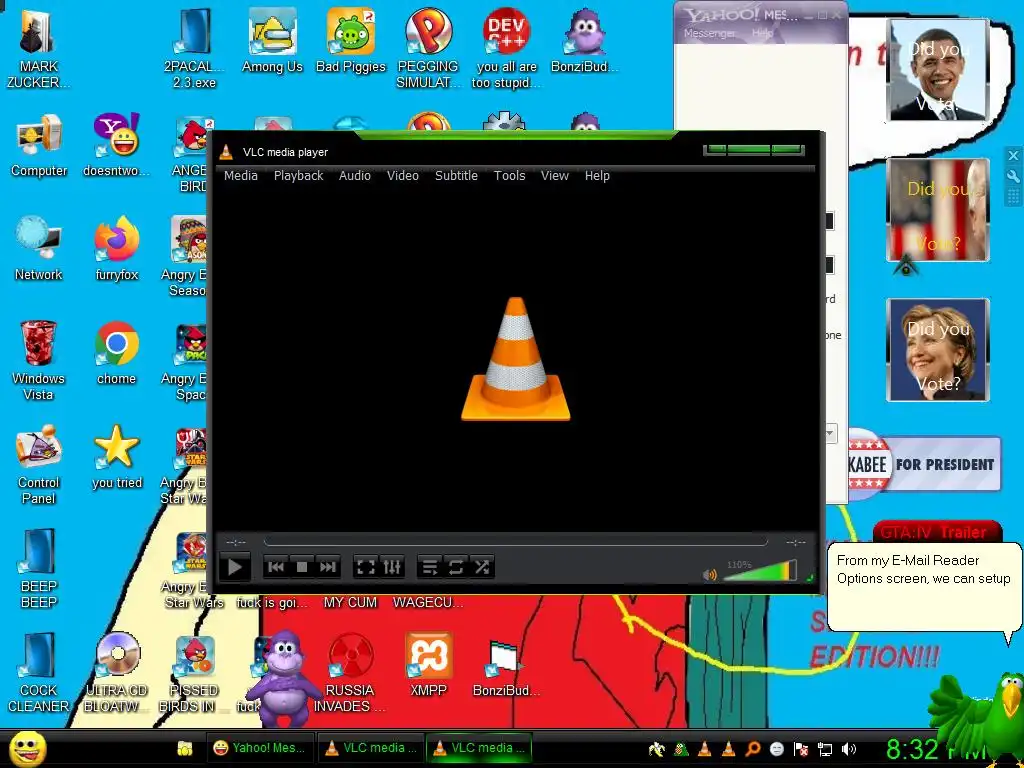1024x768 pixels.
Task: Open Help menu in Yahoo Messenger window
Action: pos(762,33)
